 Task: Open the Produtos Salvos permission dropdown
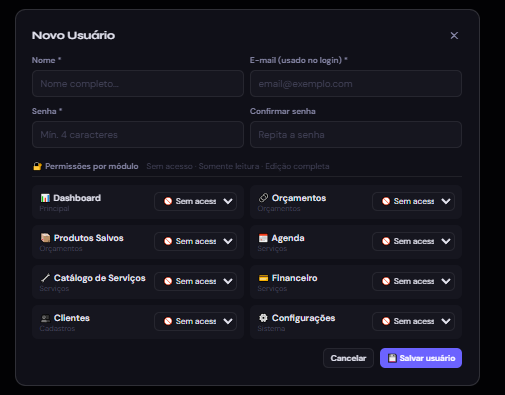195,241
